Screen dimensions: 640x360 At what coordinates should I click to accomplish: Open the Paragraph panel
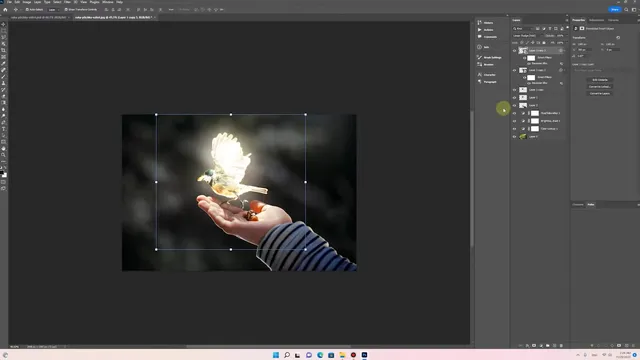(487, 82)
